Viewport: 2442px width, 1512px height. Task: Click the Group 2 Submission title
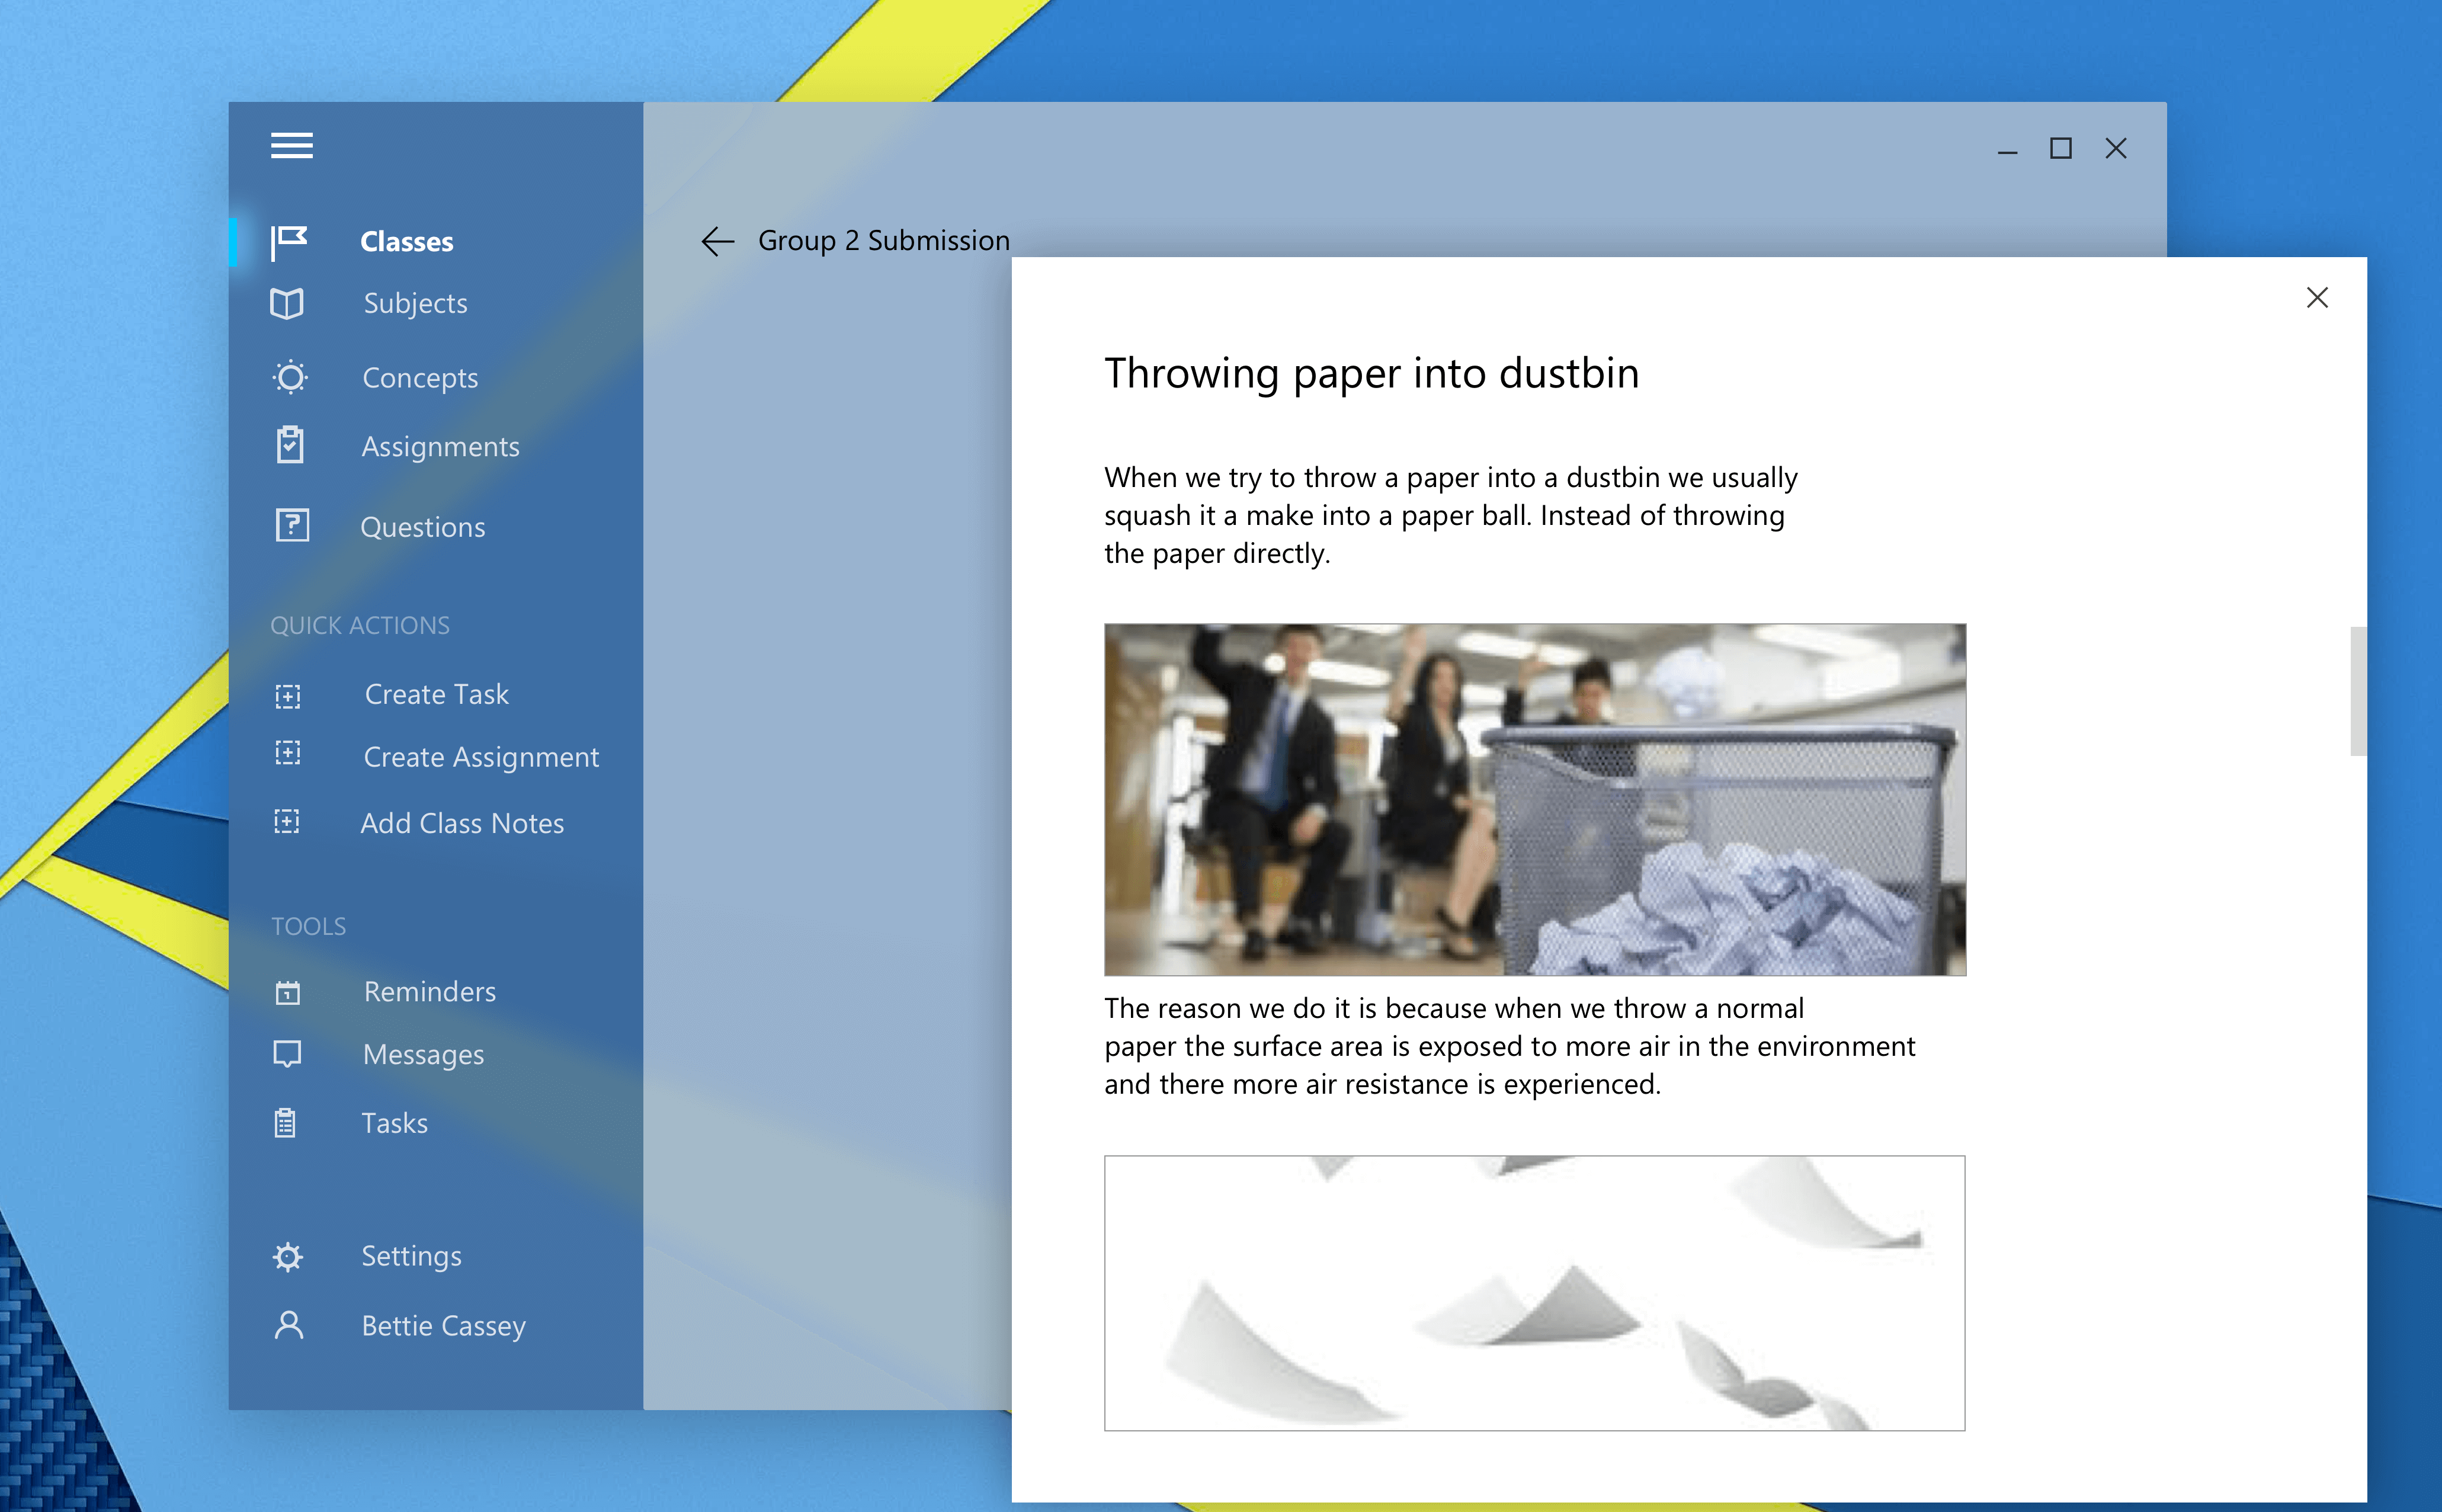pyautogui.click(x=883, y=241)
